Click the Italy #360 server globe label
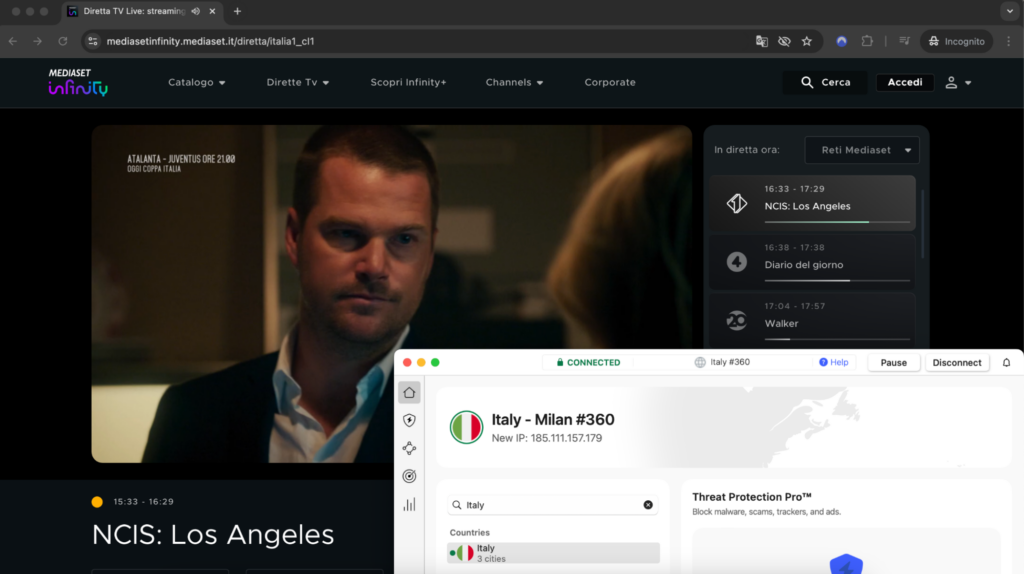Image resolution: width=1024 pixels, height=574 pixels. tap(722, 362)
